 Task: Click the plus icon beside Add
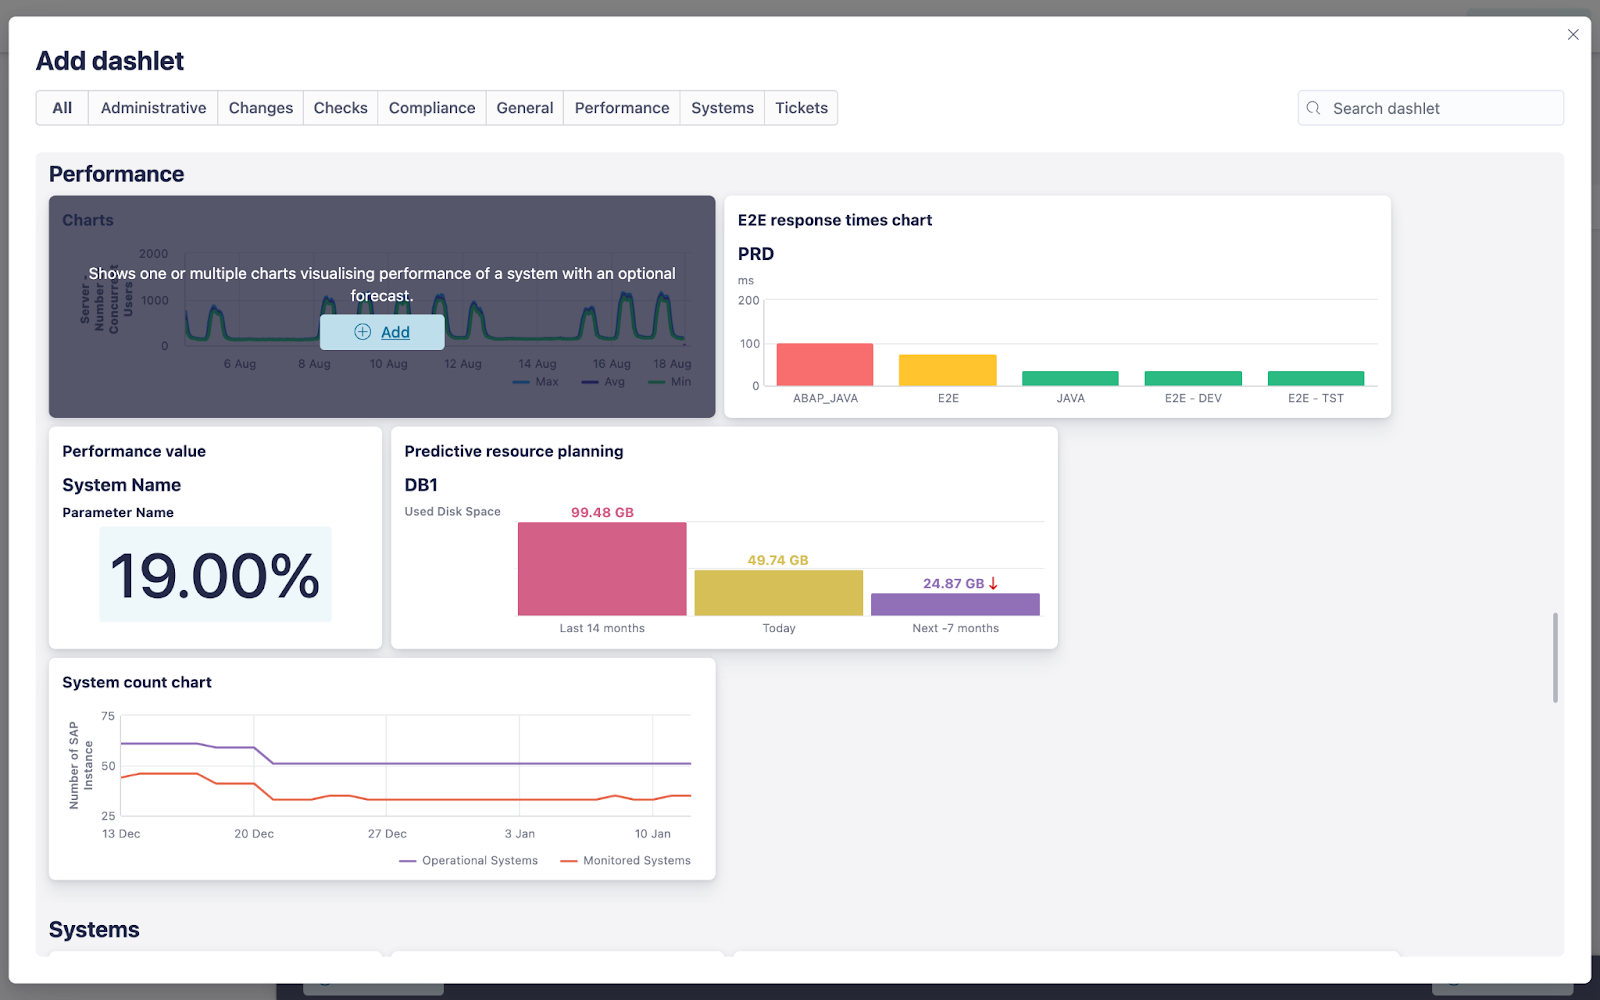tap(362, 332)
